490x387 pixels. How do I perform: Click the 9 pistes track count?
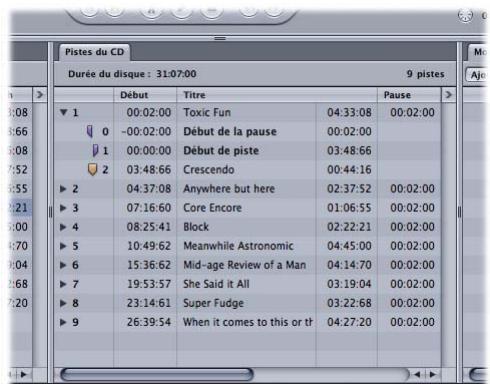[x=425, y=74]
